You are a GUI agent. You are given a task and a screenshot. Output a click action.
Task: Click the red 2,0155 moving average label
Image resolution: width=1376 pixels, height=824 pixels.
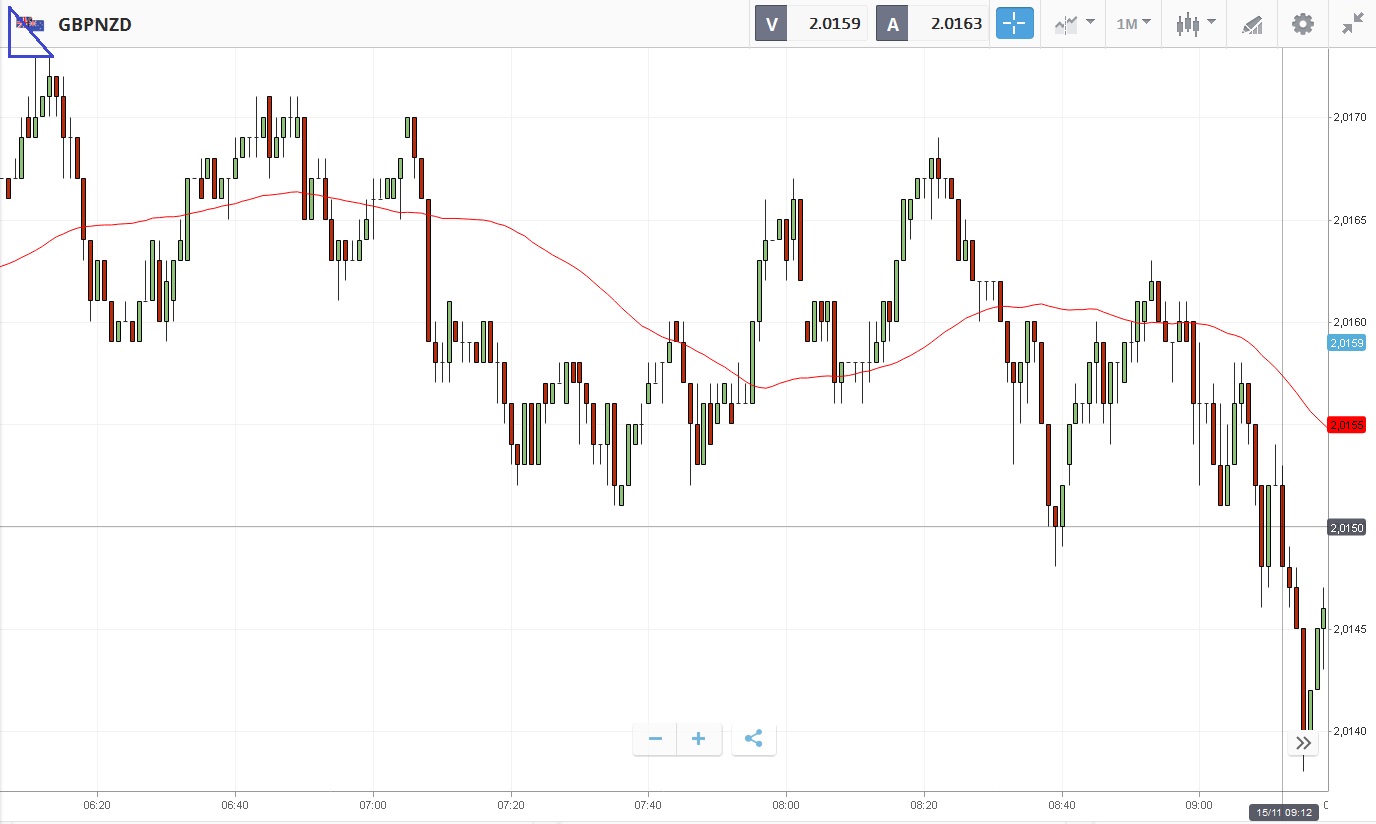(x=1346, y=425)
